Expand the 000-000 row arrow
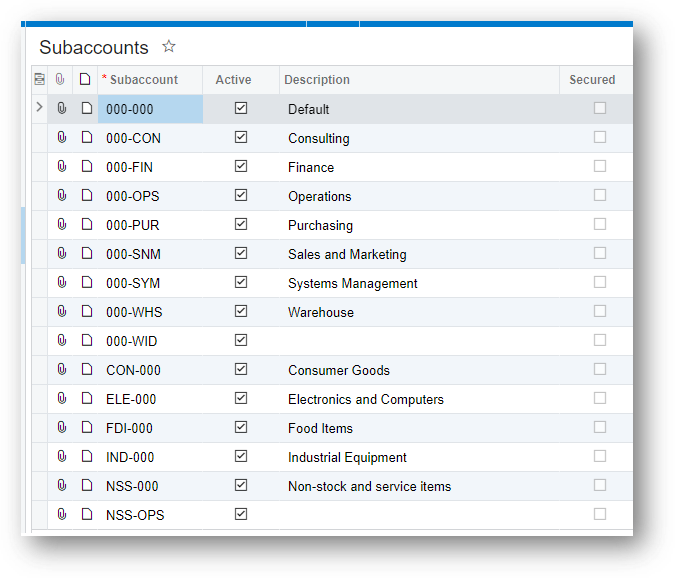This screenshot has height=578, width=675. (x=39, y=107)
